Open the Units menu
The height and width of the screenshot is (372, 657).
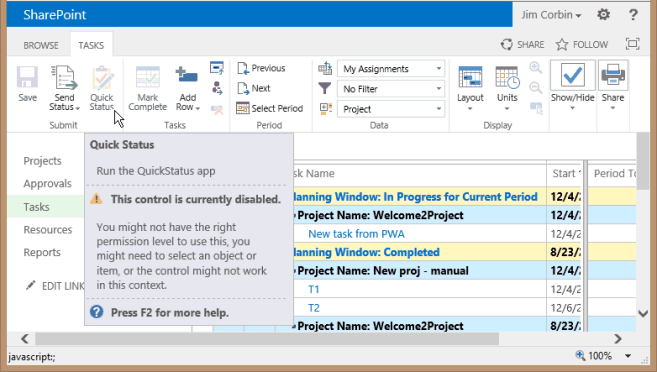(507, 88)
